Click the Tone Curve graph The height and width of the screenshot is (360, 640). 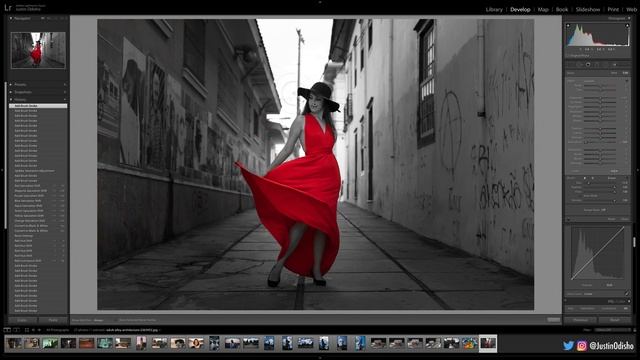point(598,253)
